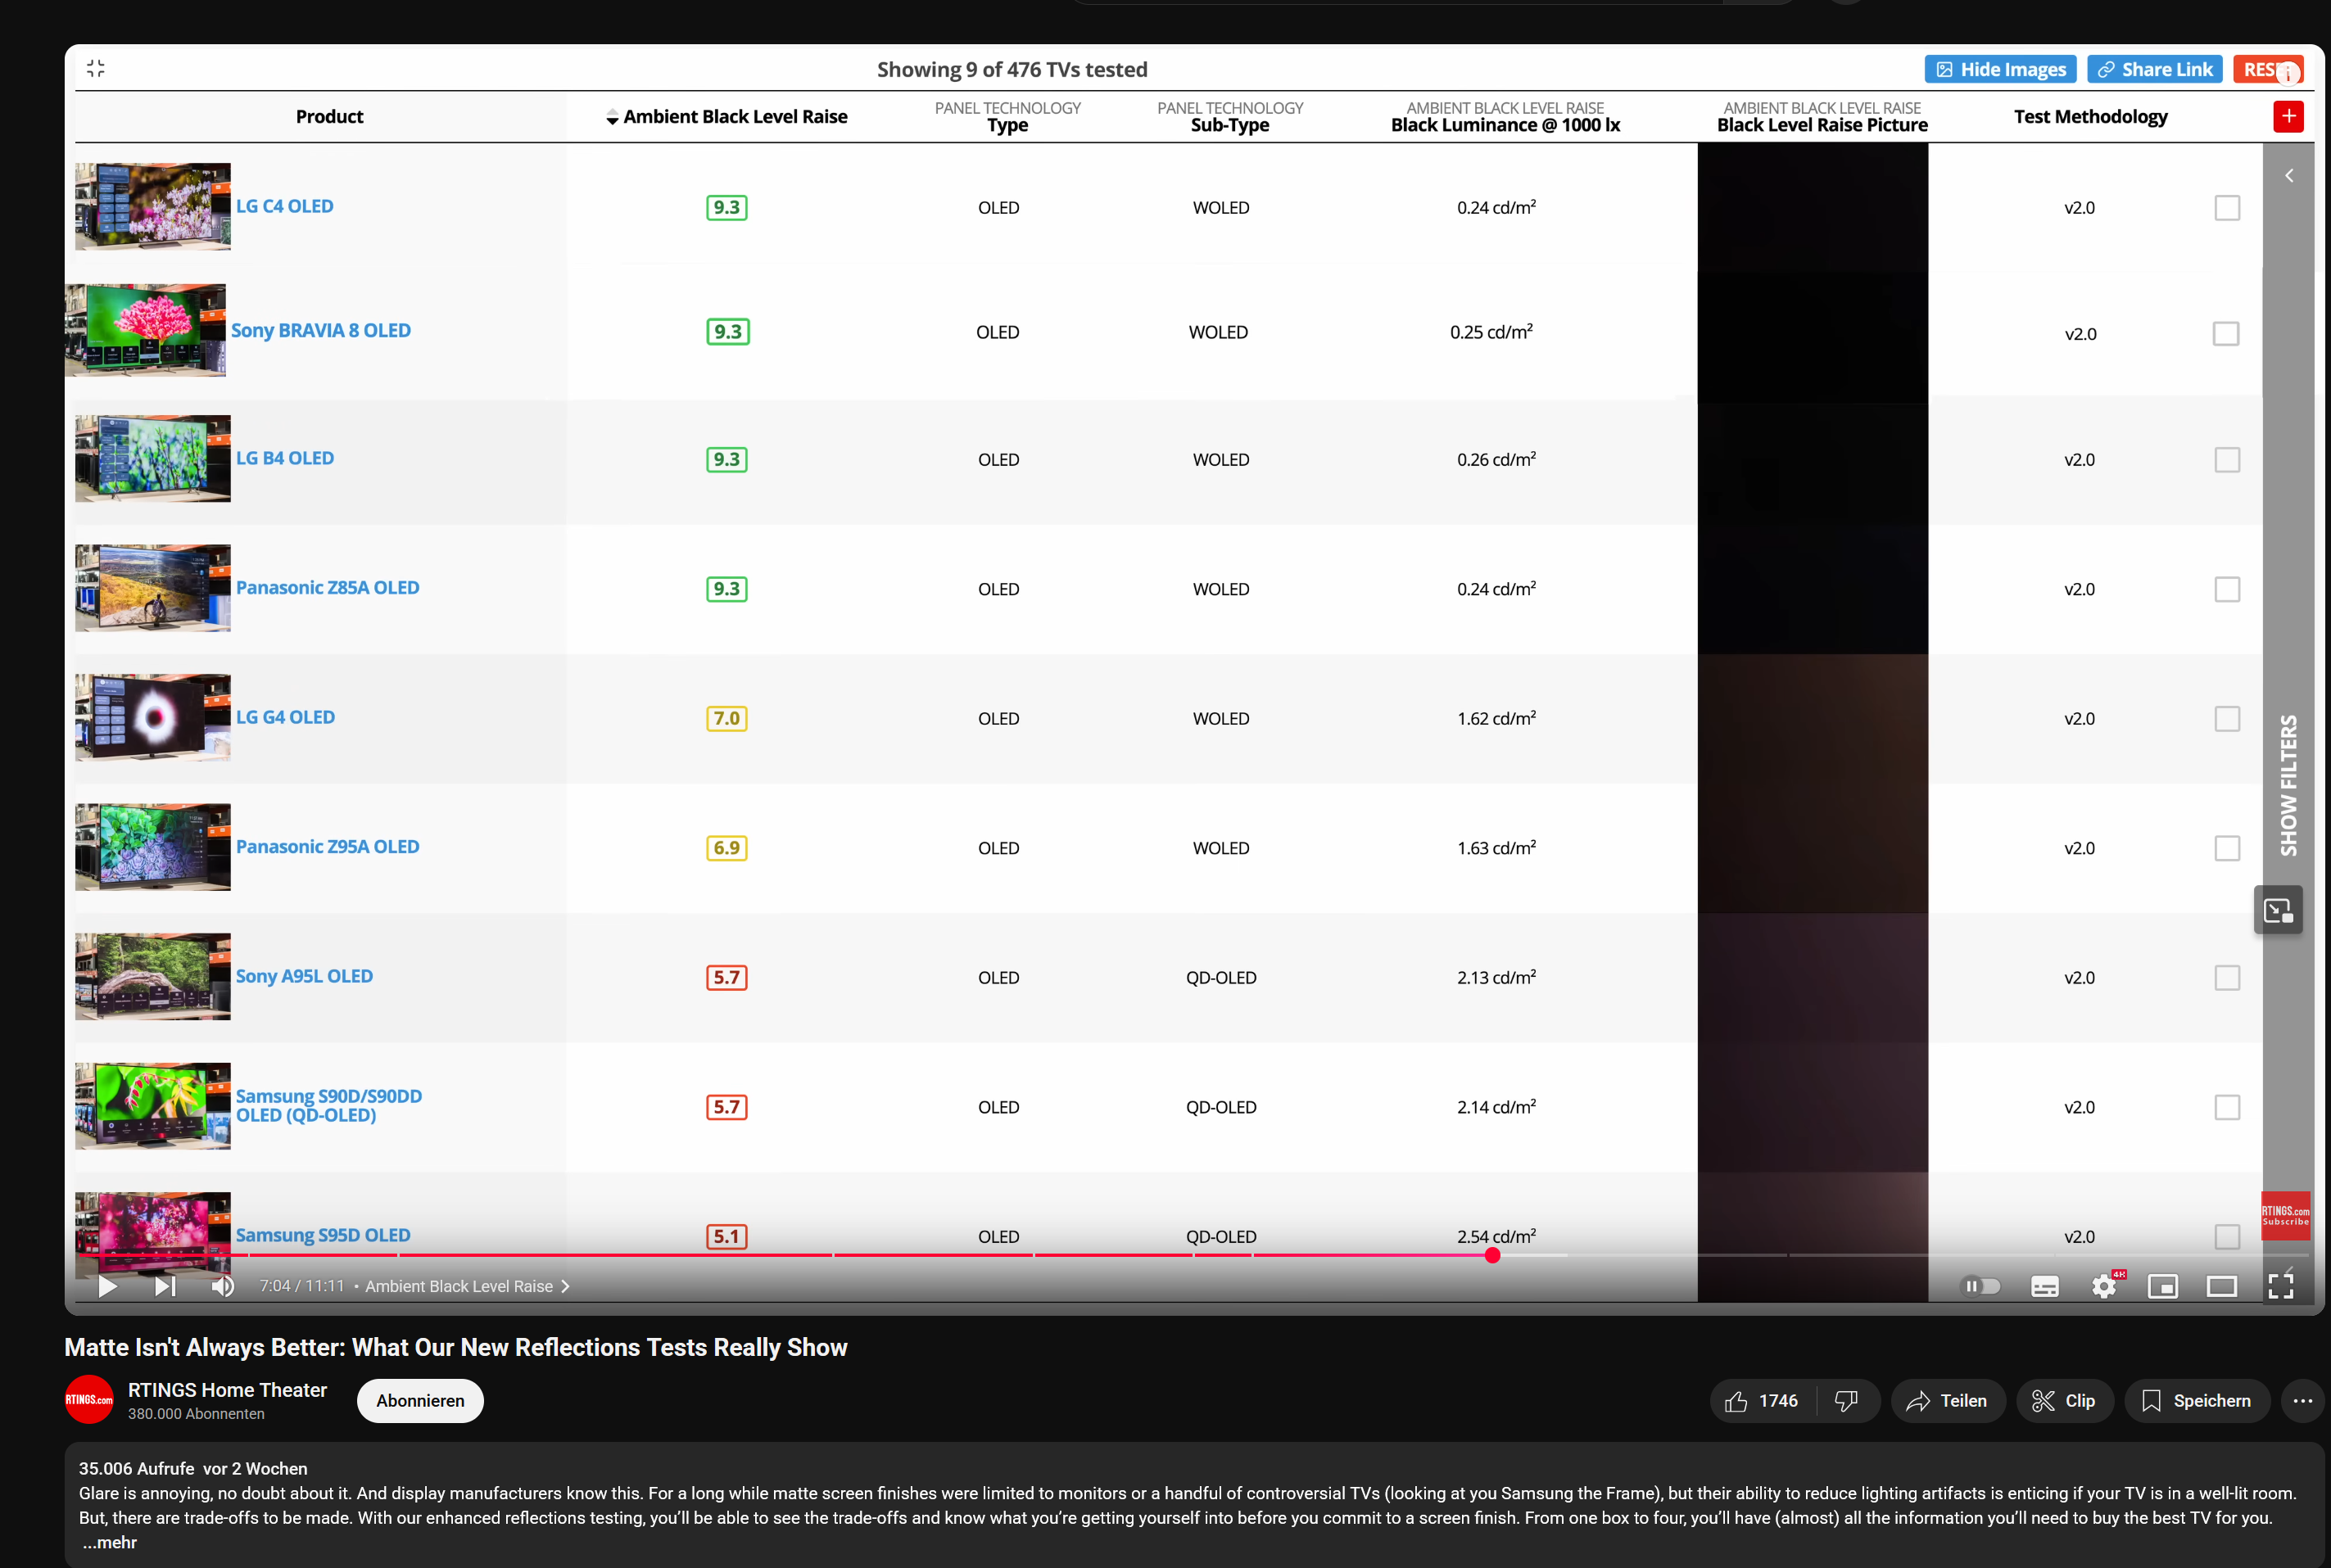Activate the miniplayer icon
The width and height of the screenshot is (2331, 1568).
(2163, 1286)
